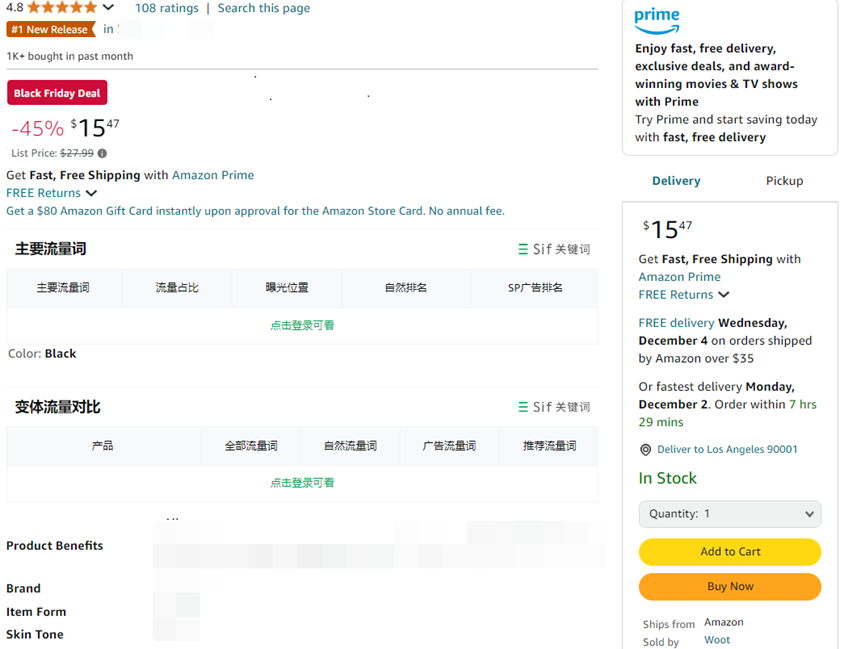
Task: Click the 曝光位置 column header
Action: (287, 288)
